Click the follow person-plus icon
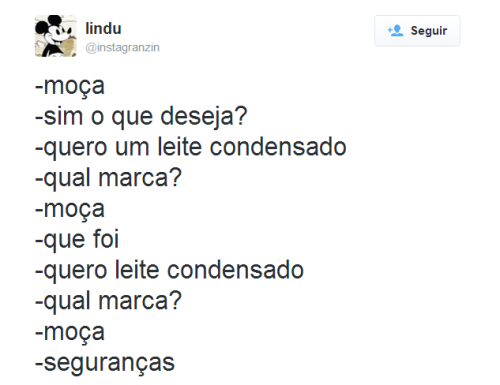This screenshot has height=385, width=500. tap(395, 31)
